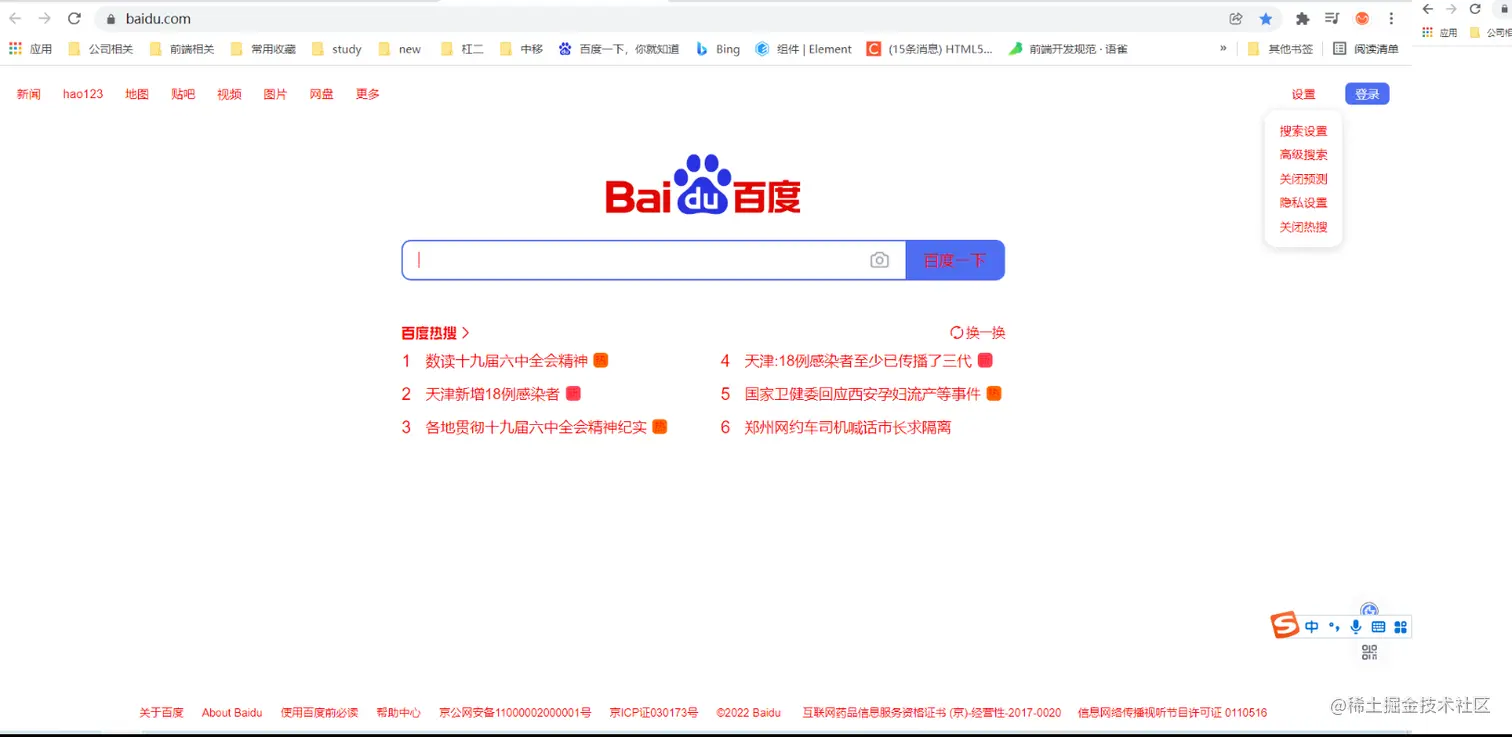Viewport: 1512px width, 737px height.
Task: Click the orange profile avatar icon
Action: 1362,18
